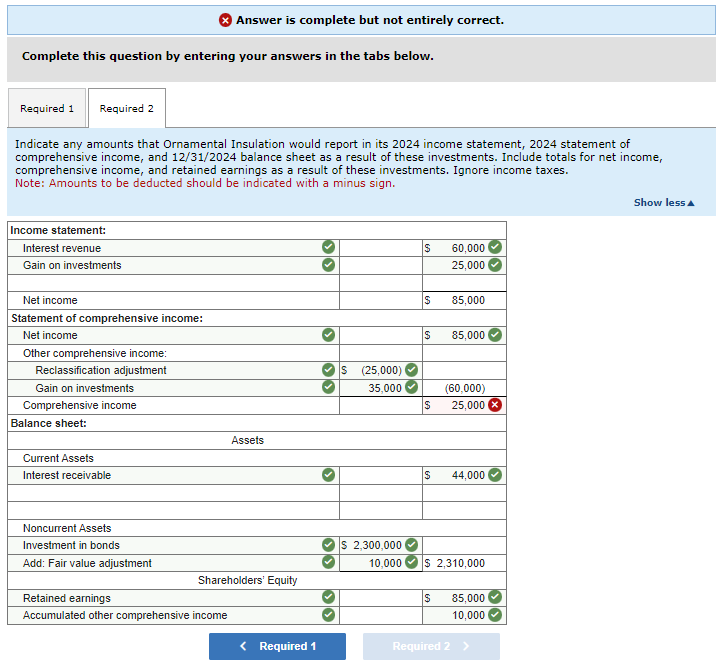Click the Investment in bonds 2,300,000 amount field
The height and width of the screenshot is (667, 720).
click(381, 545)
